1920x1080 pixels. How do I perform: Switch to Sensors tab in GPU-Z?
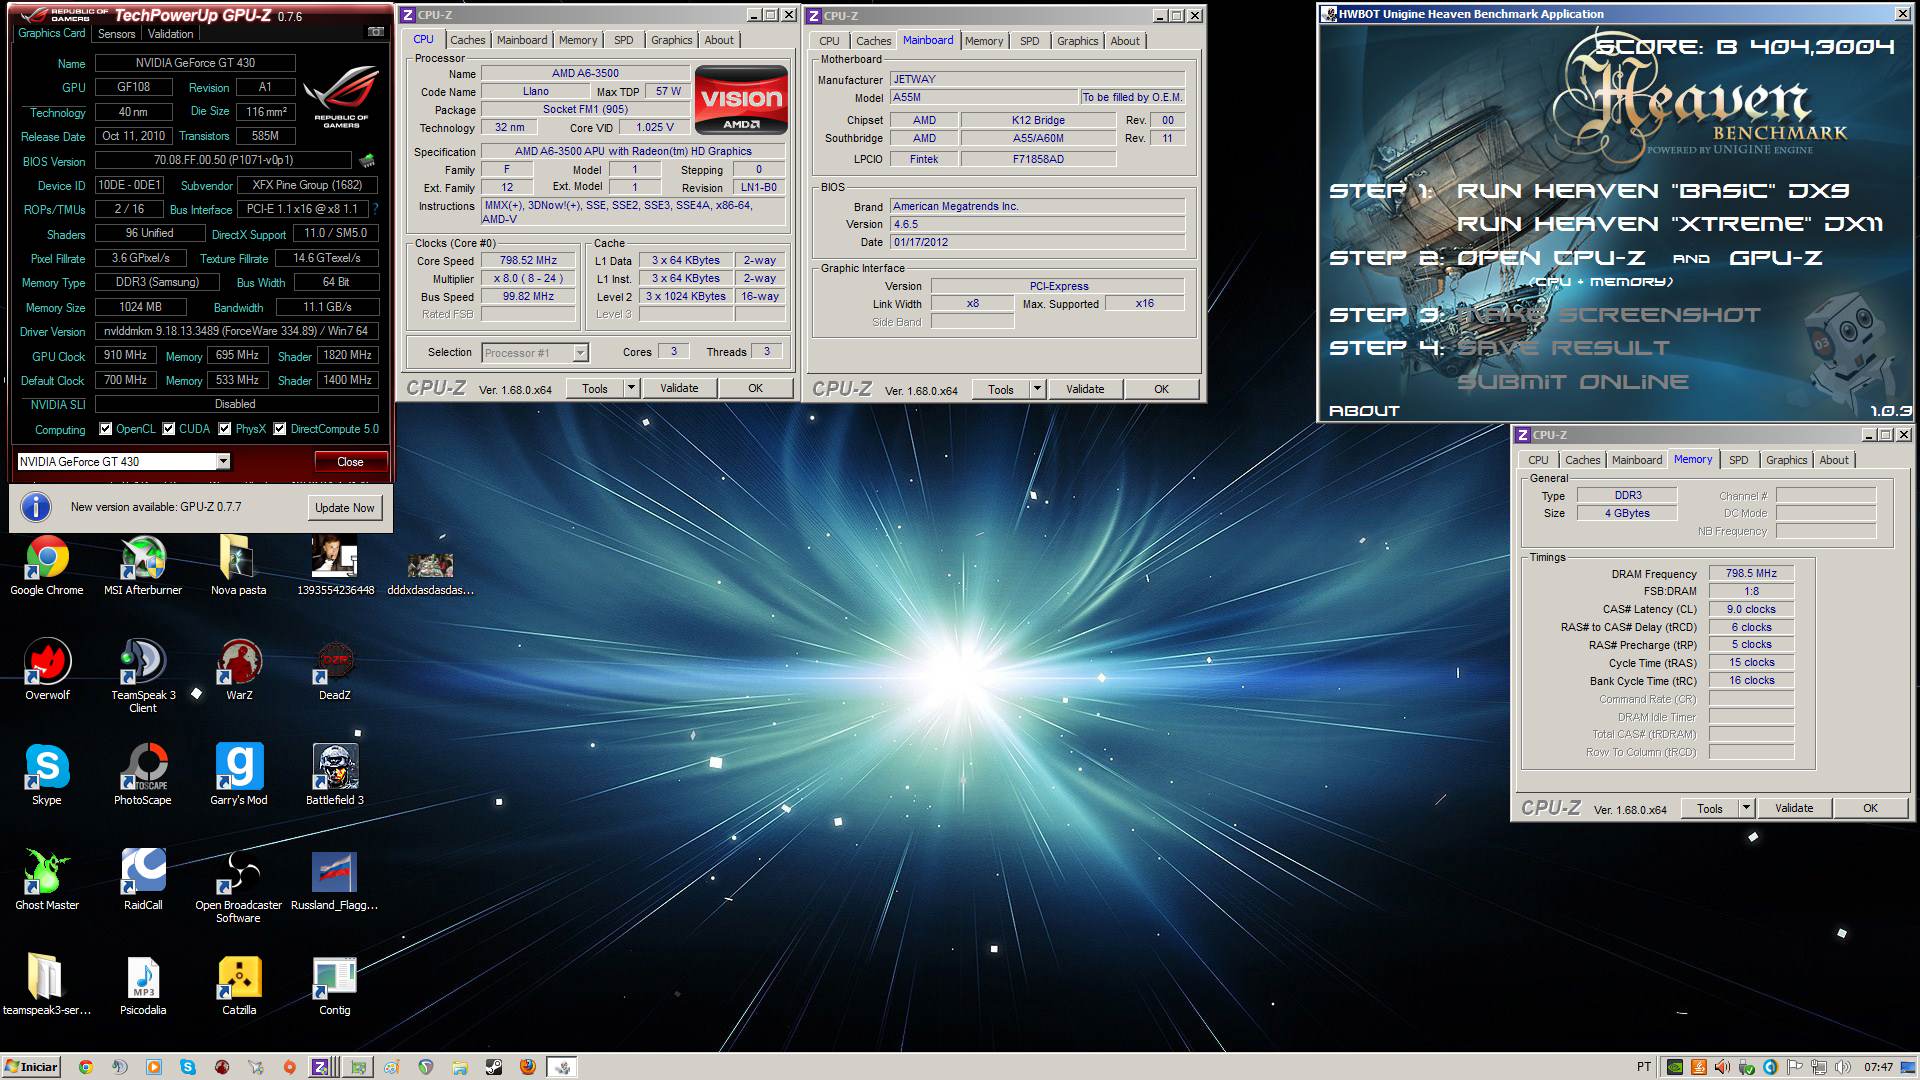tap(116, 34)
